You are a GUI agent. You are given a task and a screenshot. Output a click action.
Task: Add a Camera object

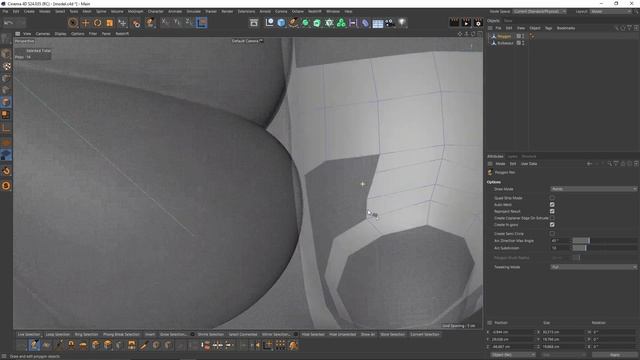click(390, 23)
